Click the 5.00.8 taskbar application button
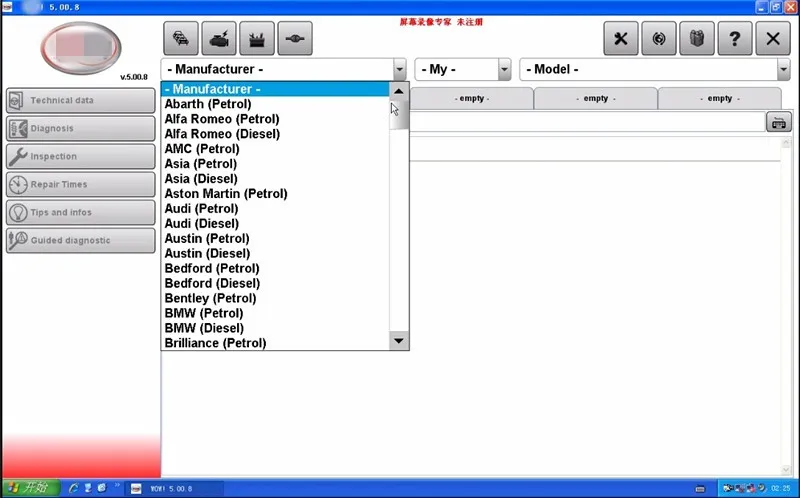 tap(173, 489)
